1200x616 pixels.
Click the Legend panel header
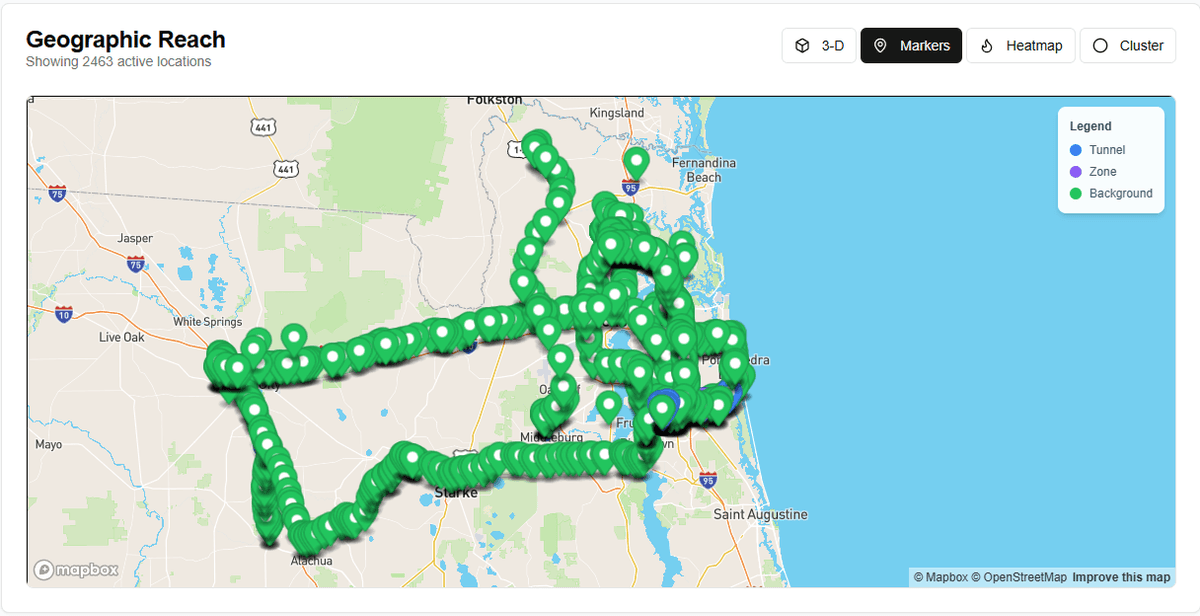click(1089, 126)
